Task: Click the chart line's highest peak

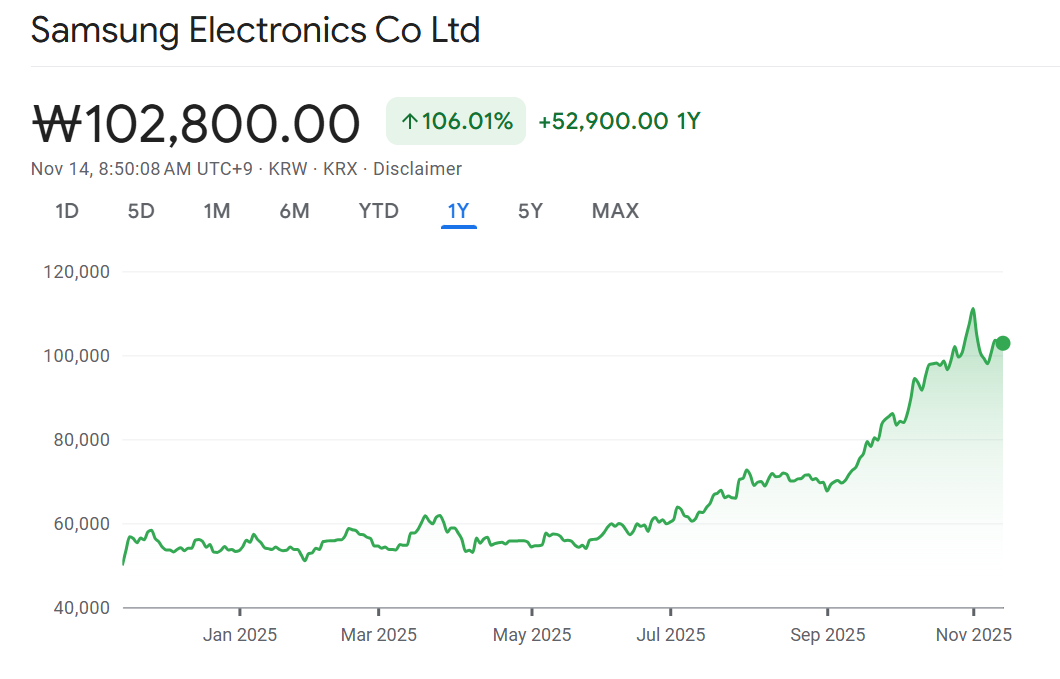Action: click(x=973, y=309)
